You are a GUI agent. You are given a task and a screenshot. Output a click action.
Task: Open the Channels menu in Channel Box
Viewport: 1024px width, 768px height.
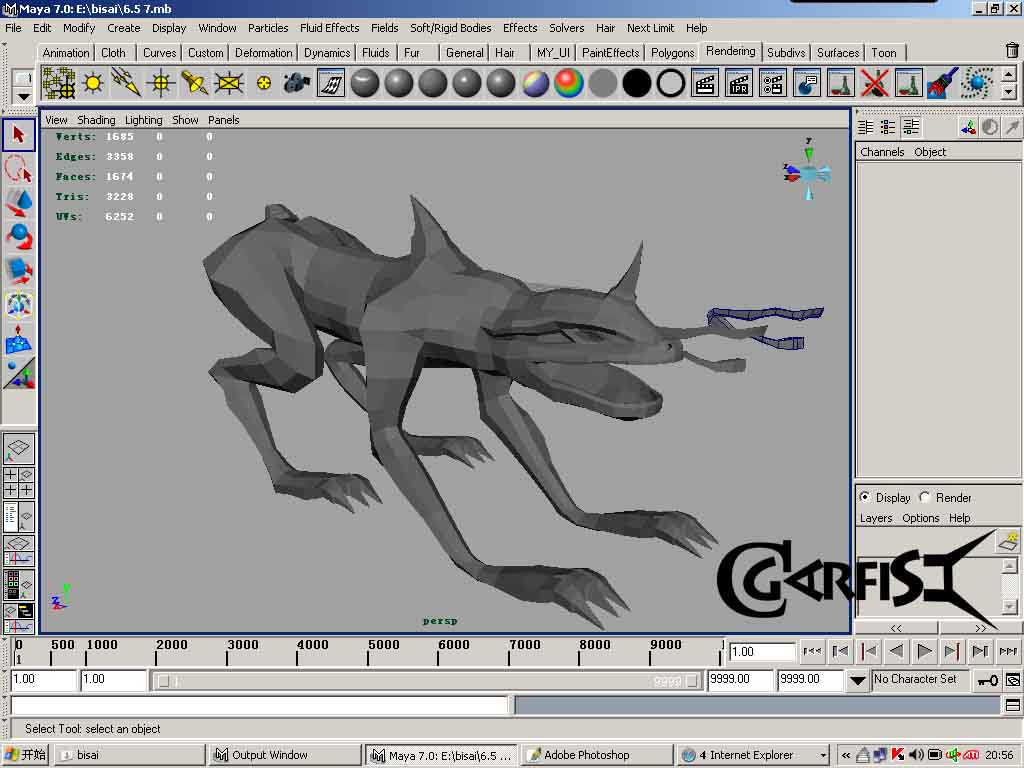click(x=882, y=152)
